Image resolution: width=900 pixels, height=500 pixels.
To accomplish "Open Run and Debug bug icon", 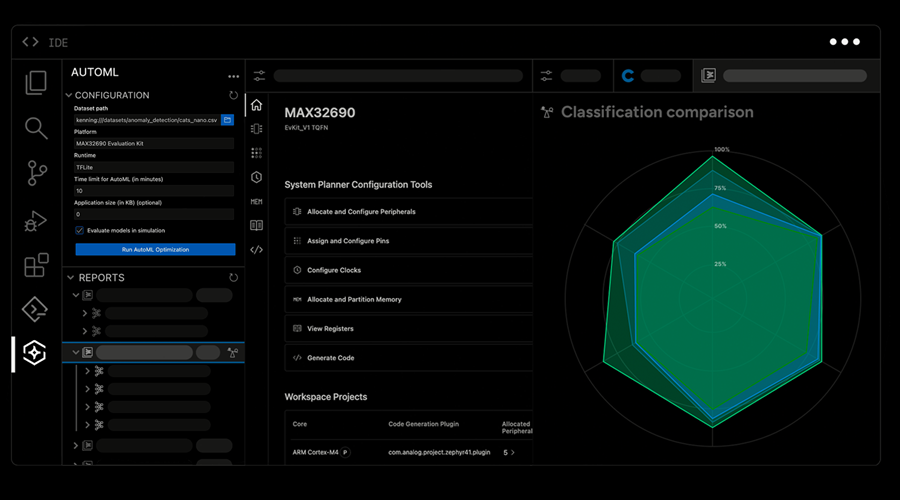I will click(35, 221).
